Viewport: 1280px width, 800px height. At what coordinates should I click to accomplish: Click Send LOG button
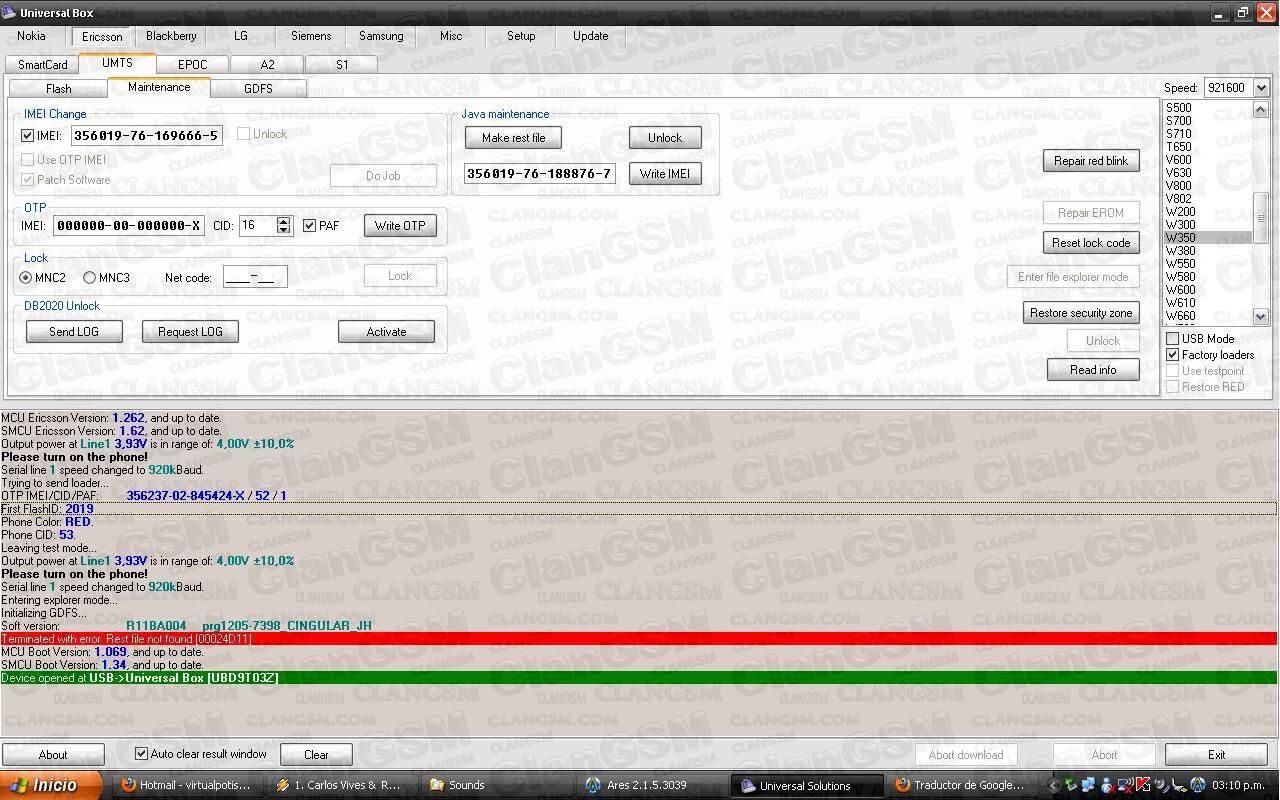(74, 331)
